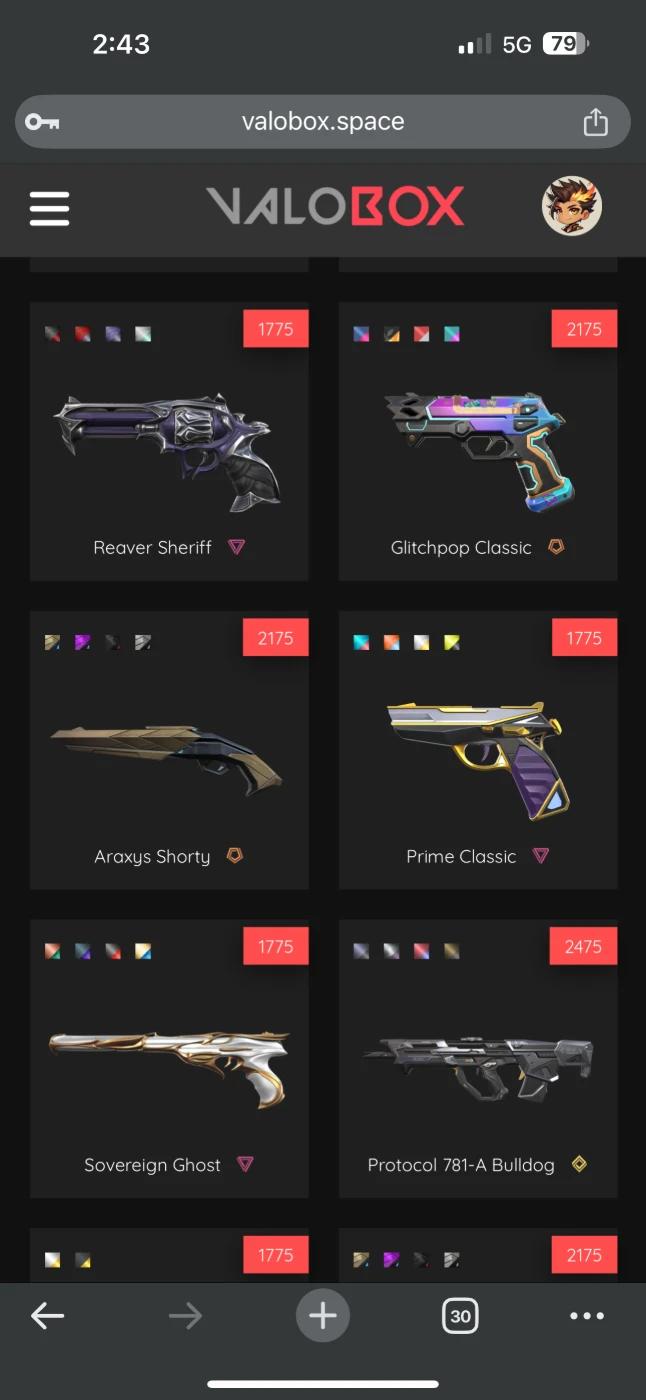Open the hamburger menu
The image size is (646, 1400).
pyautogui.click(x=49, y=208)
